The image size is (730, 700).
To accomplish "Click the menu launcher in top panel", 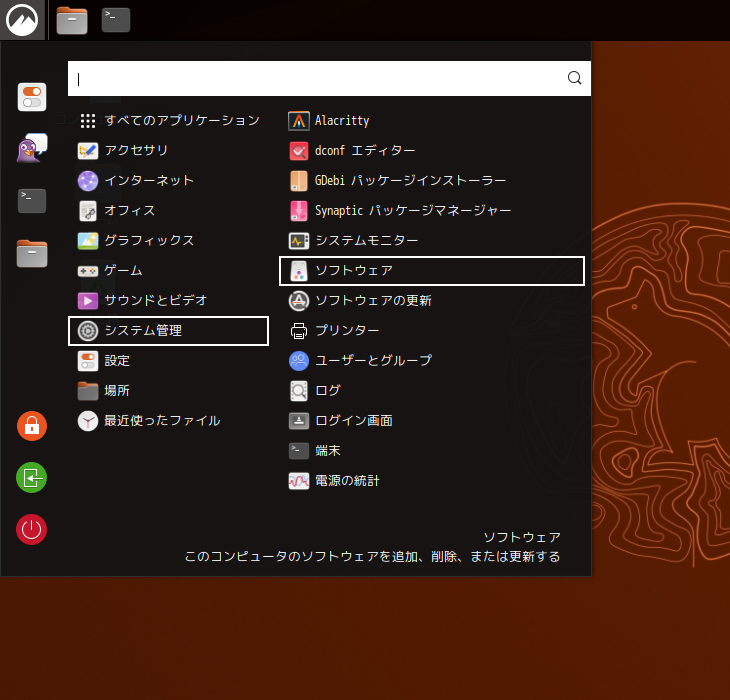I will point(22,20).
